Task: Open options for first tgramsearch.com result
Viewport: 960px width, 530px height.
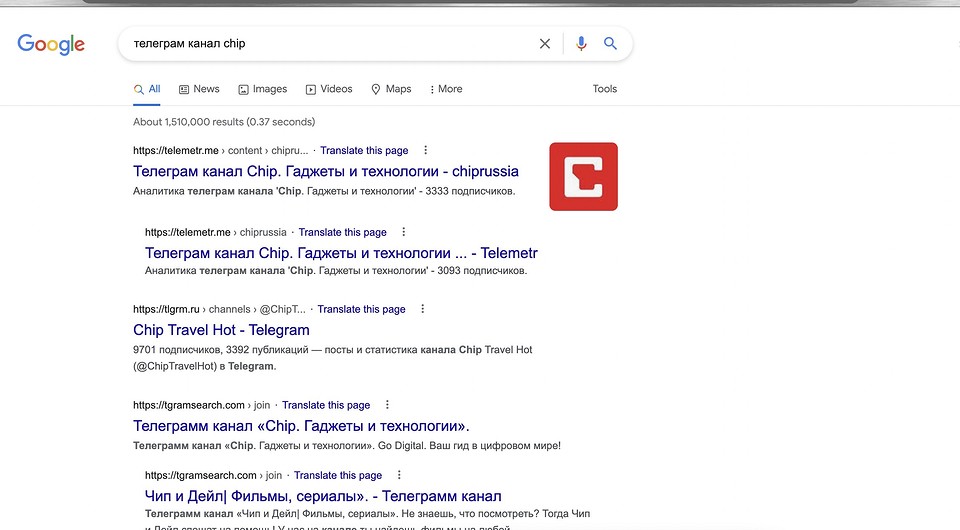Action: pyautogui.click(x=387, y=405)
